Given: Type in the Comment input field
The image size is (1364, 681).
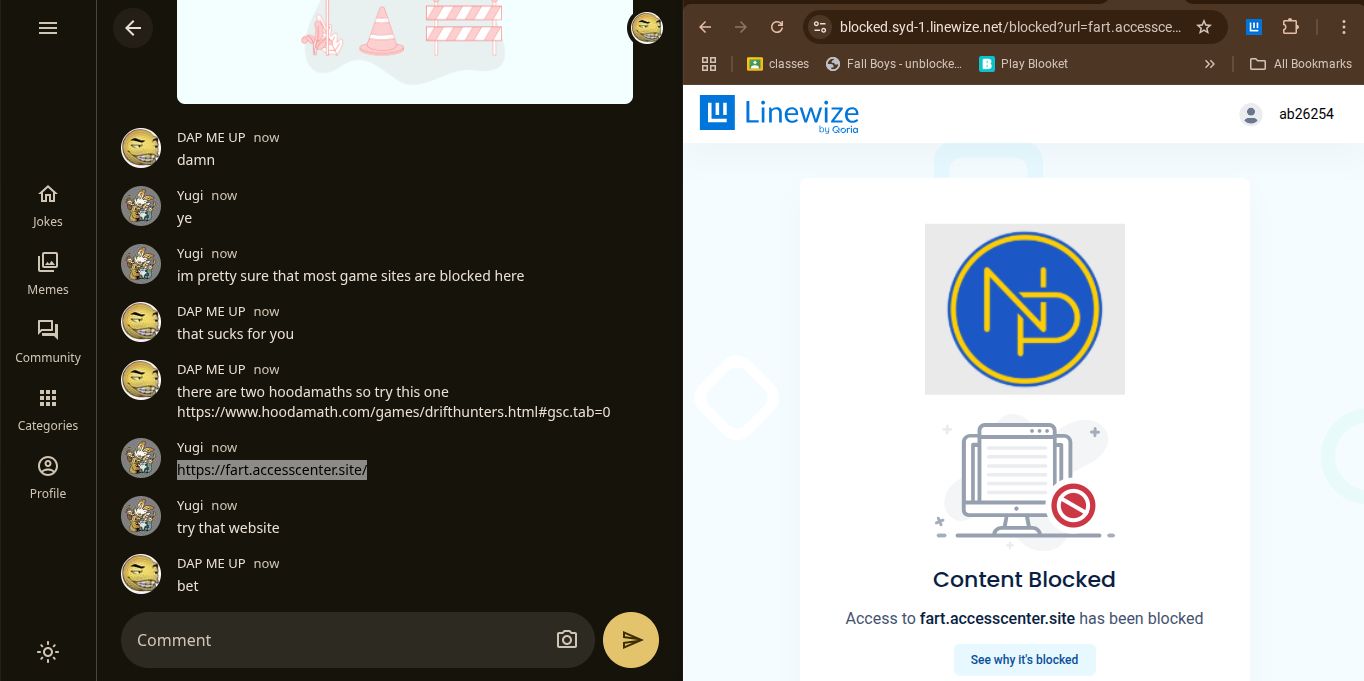Looking at the screenshot, I should coord(340,640).
